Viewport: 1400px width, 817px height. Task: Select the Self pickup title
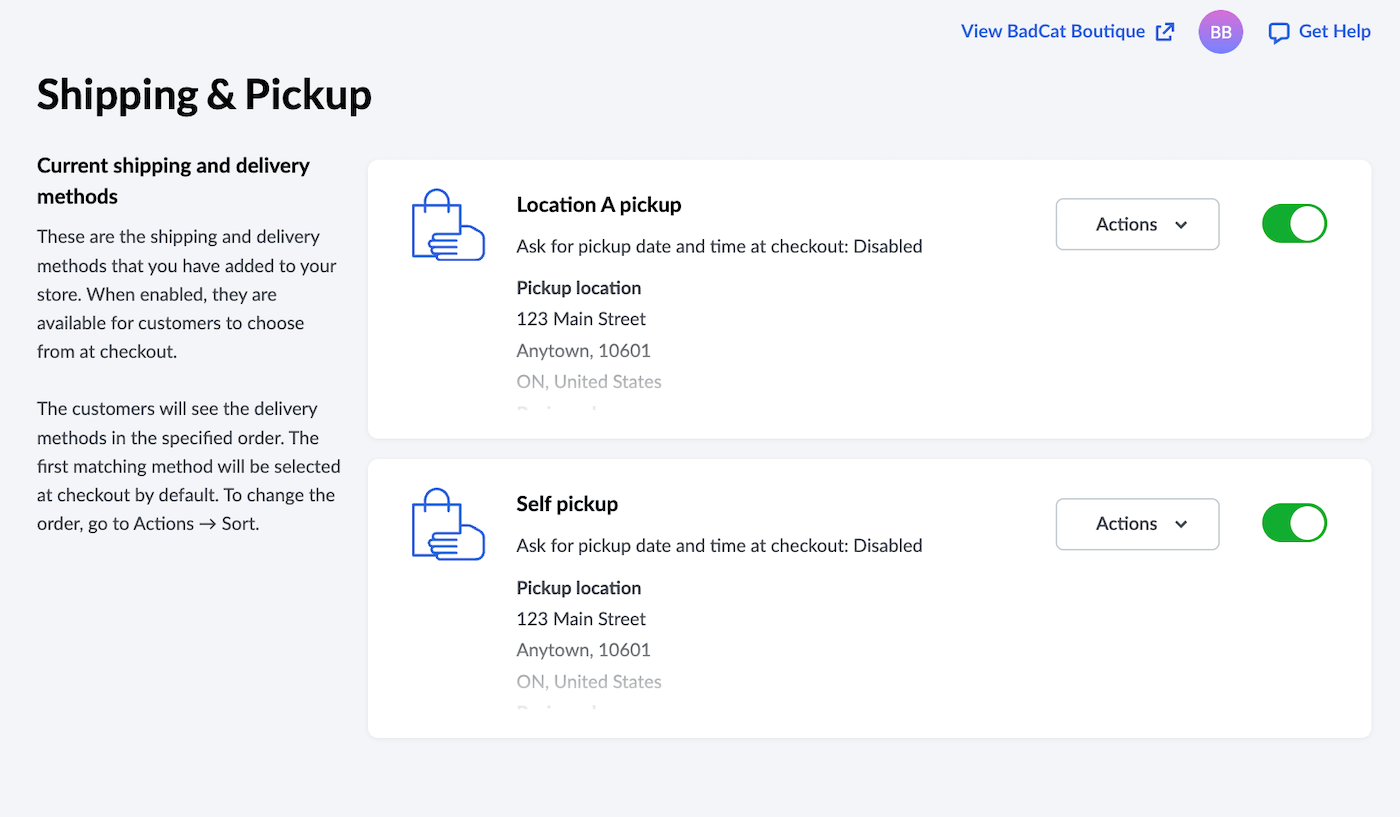[567, 504]
